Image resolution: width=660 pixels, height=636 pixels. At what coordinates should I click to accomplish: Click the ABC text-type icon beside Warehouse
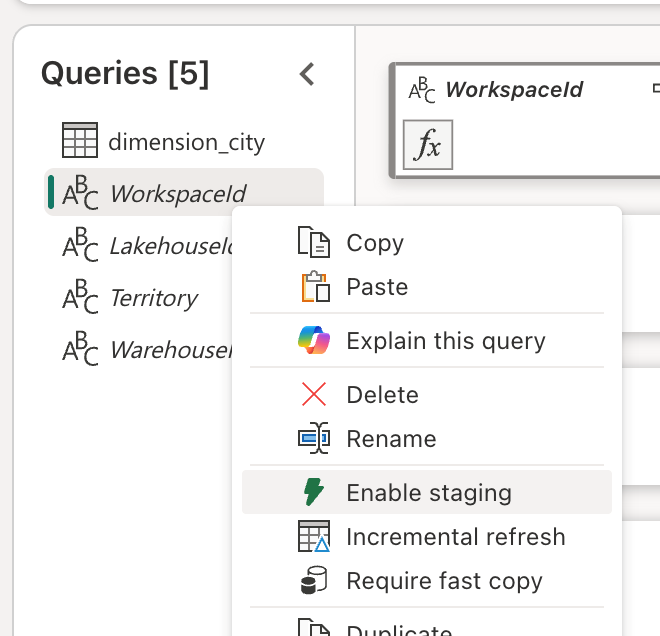[80, 349]
